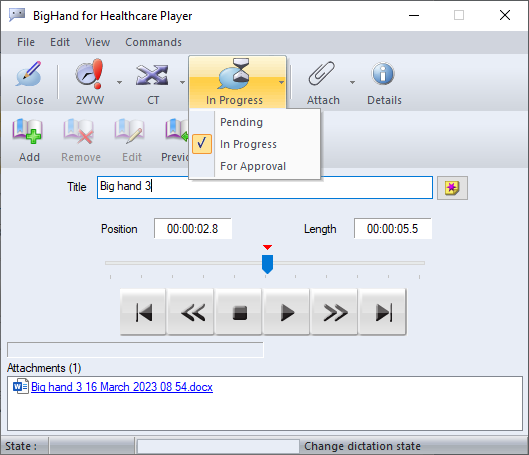Start playback with the Play button
The width and height of the screenshot is (529, 455).
286,312
